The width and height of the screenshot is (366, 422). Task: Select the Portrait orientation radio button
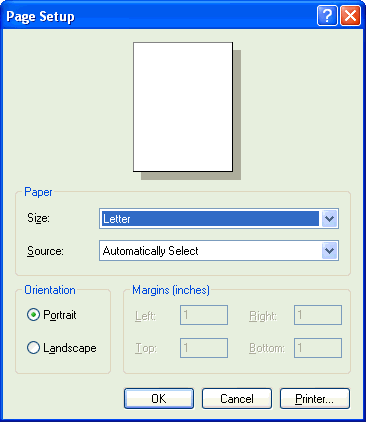tap(33, 315)
